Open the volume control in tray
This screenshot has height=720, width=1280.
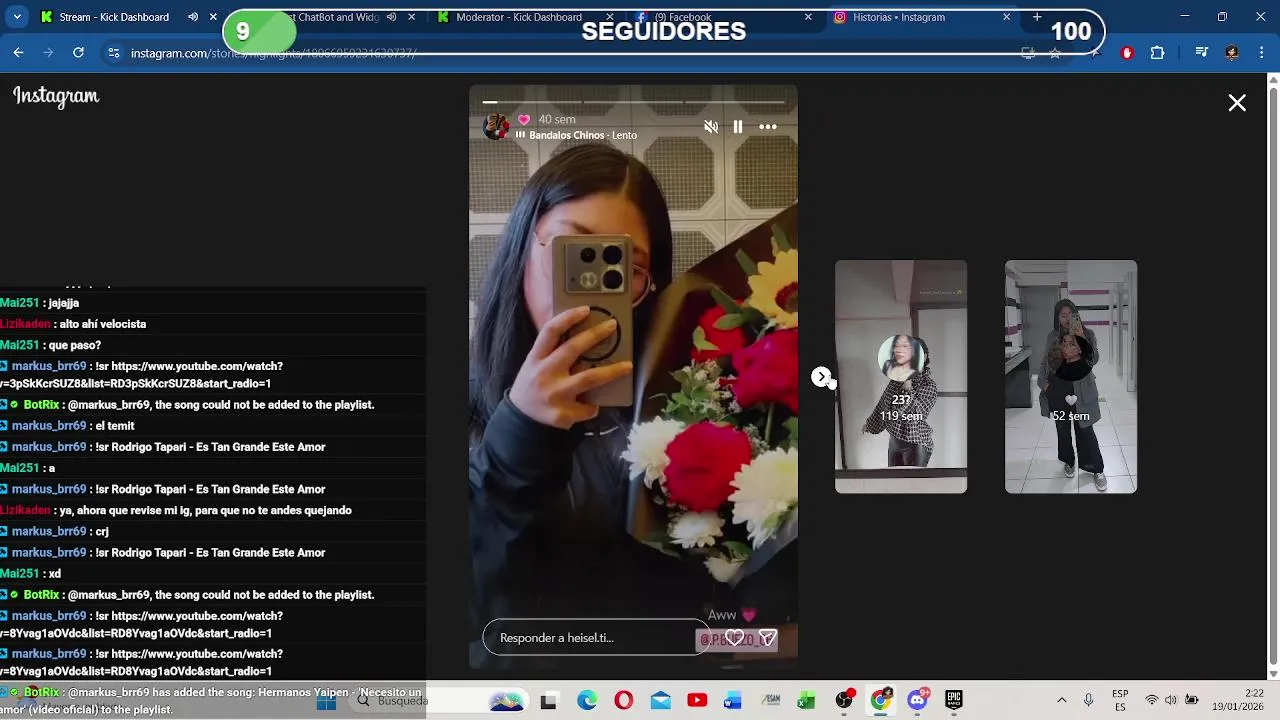pyautogui.click(x=1171, y=701)
